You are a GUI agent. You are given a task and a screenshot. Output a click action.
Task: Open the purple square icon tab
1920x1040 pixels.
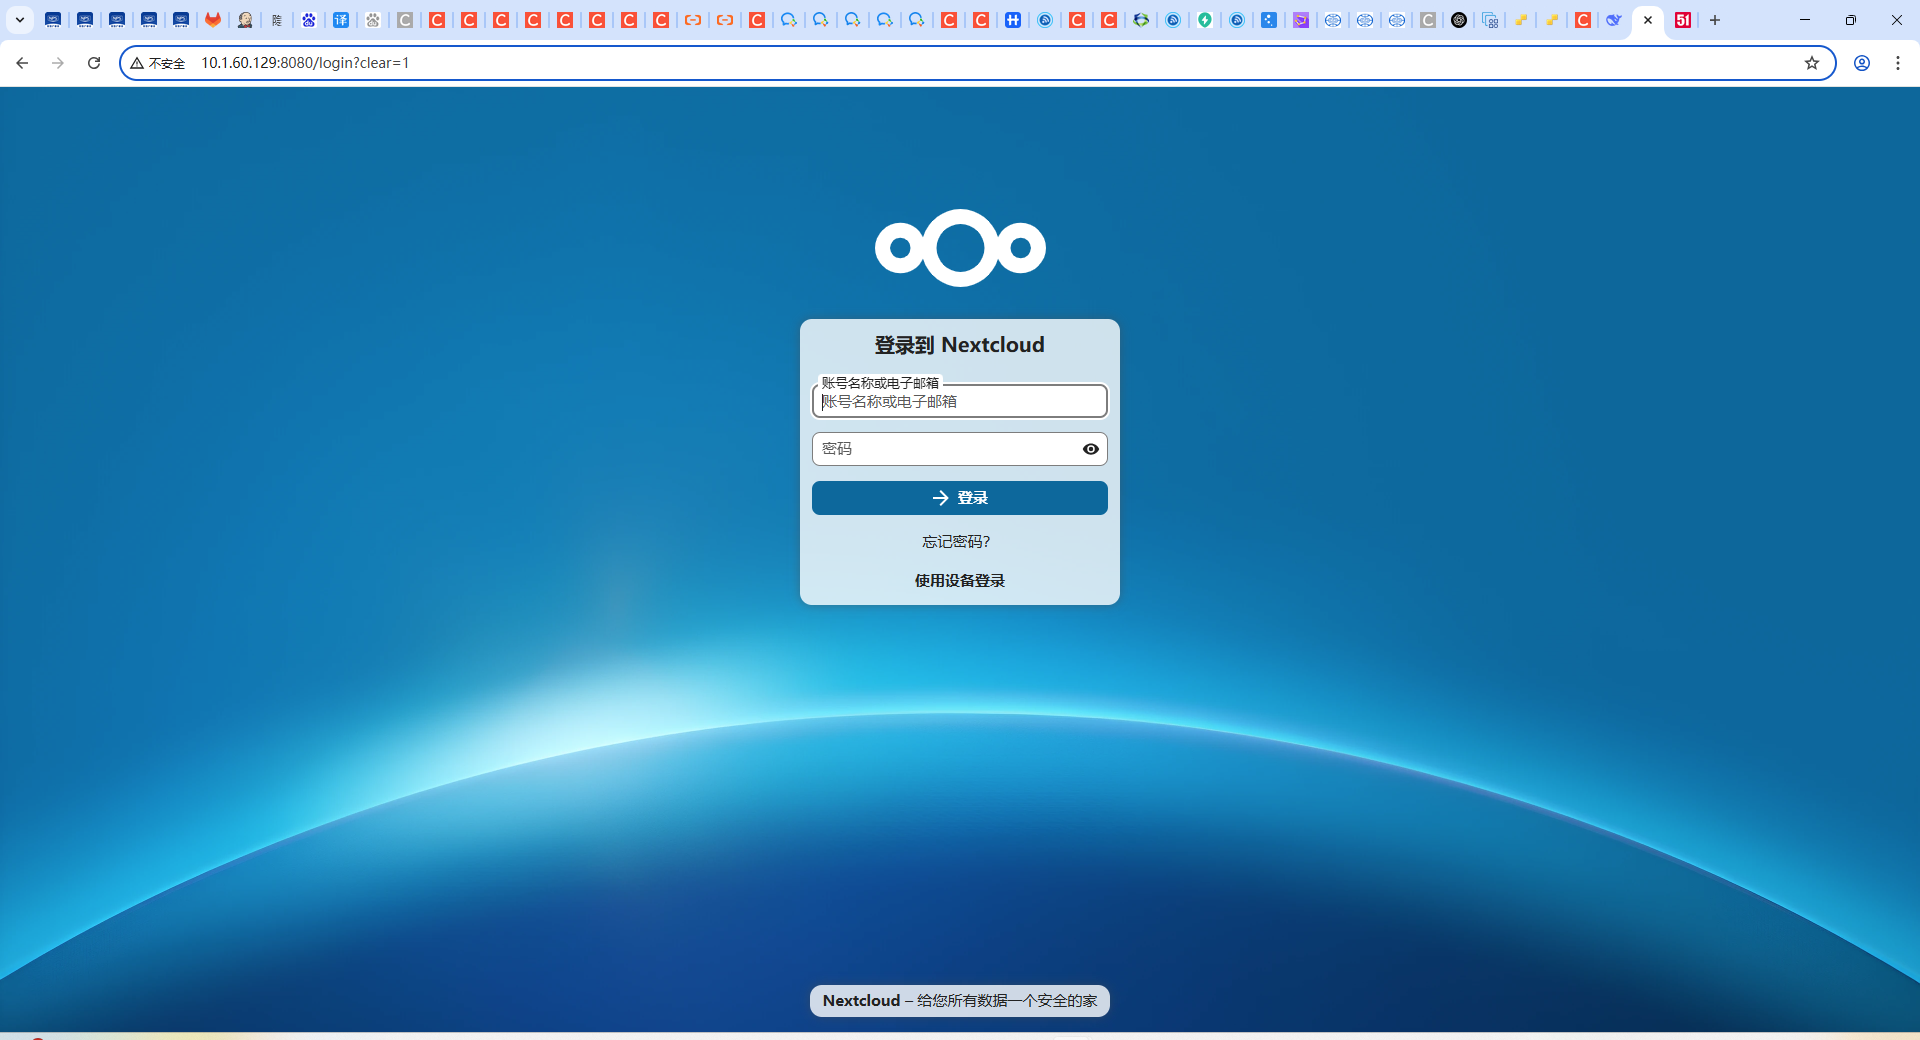[1301, 20]
